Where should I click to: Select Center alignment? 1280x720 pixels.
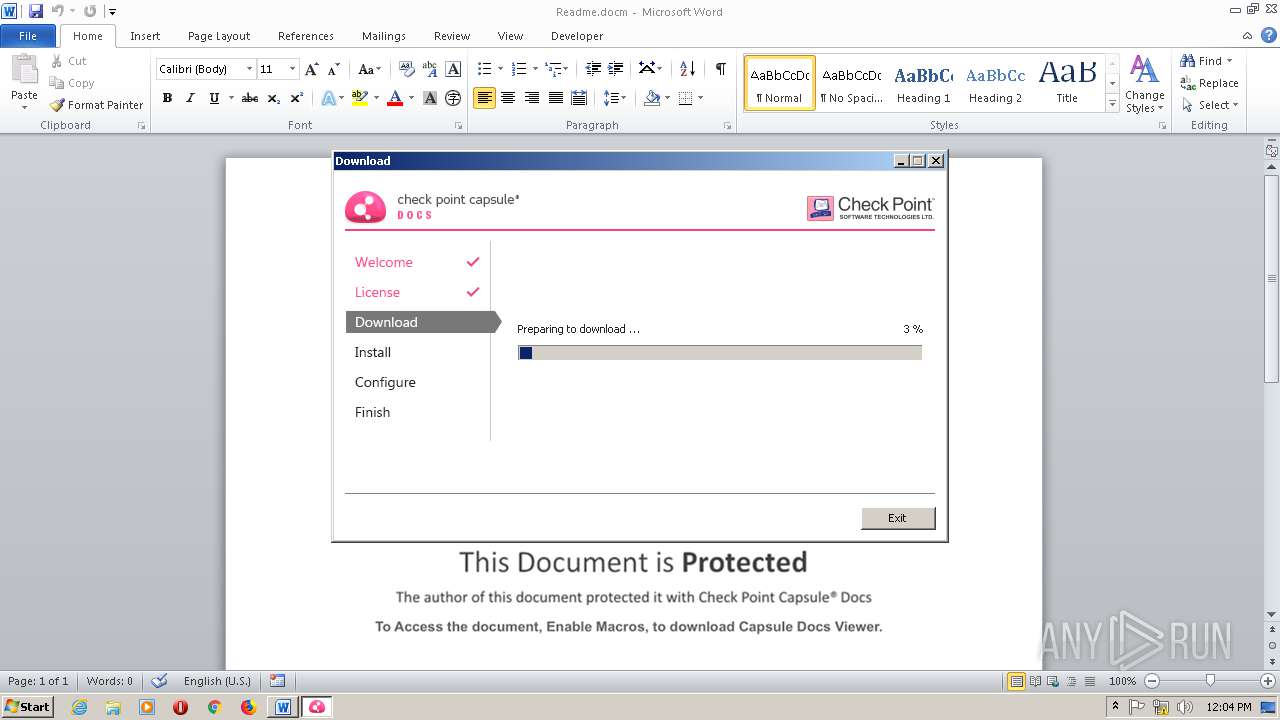click(x=508, y=98)
